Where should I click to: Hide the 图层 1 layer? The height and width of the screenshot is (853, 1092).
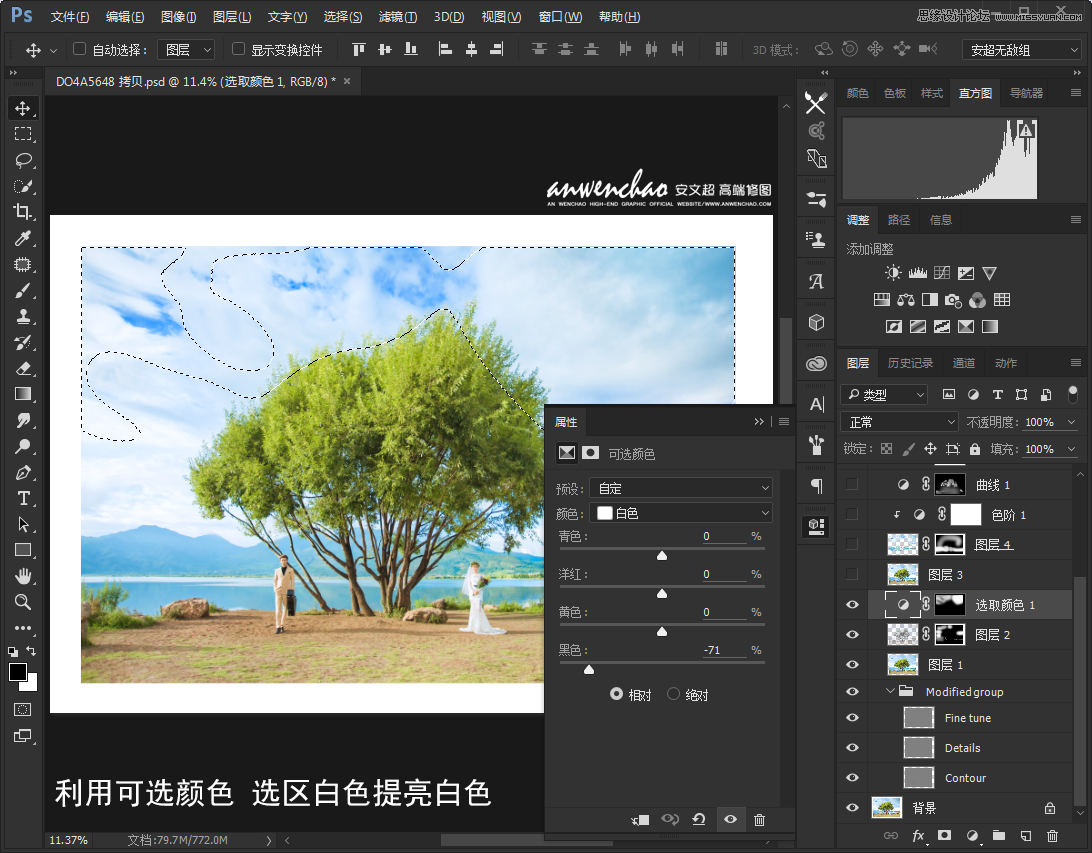coord(852,665)
